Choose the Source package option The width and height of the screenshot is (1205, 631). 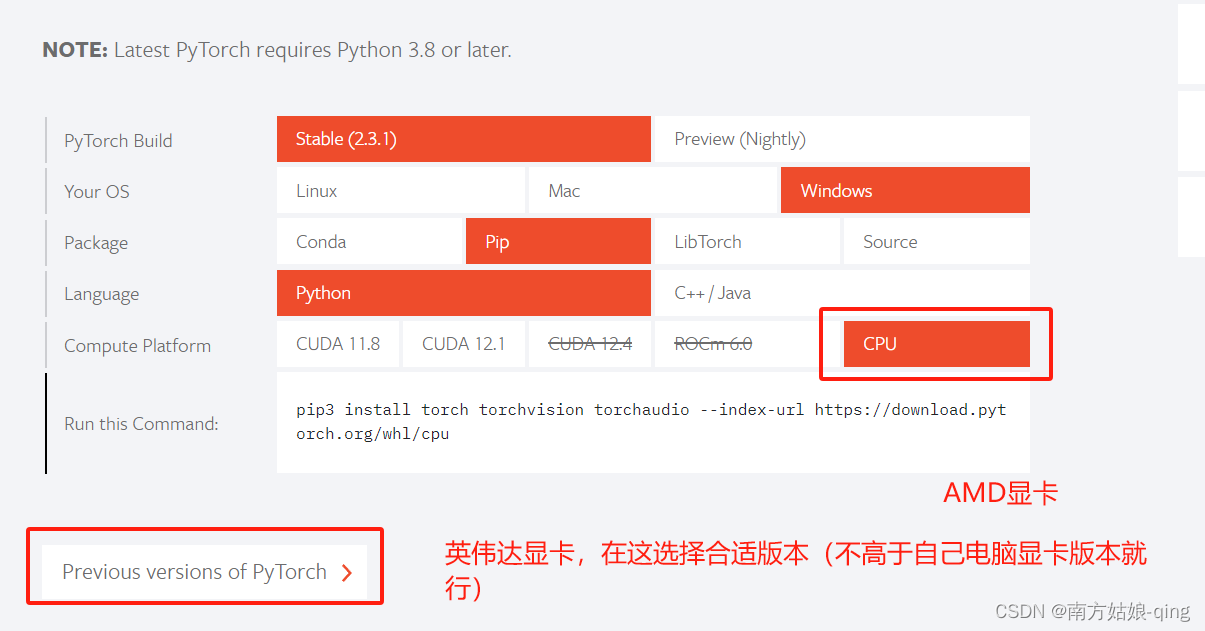[937, 241]
